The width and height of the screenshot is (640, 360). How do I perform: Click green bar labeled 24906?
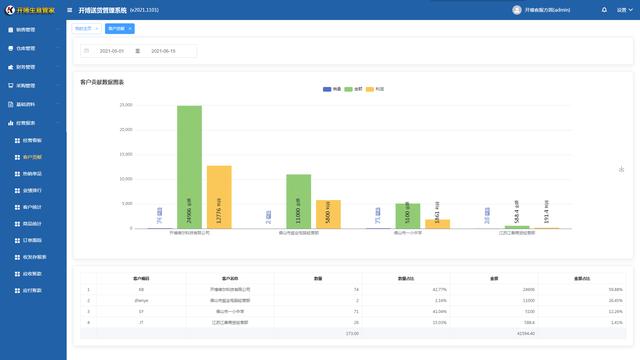tap(189, 167)
